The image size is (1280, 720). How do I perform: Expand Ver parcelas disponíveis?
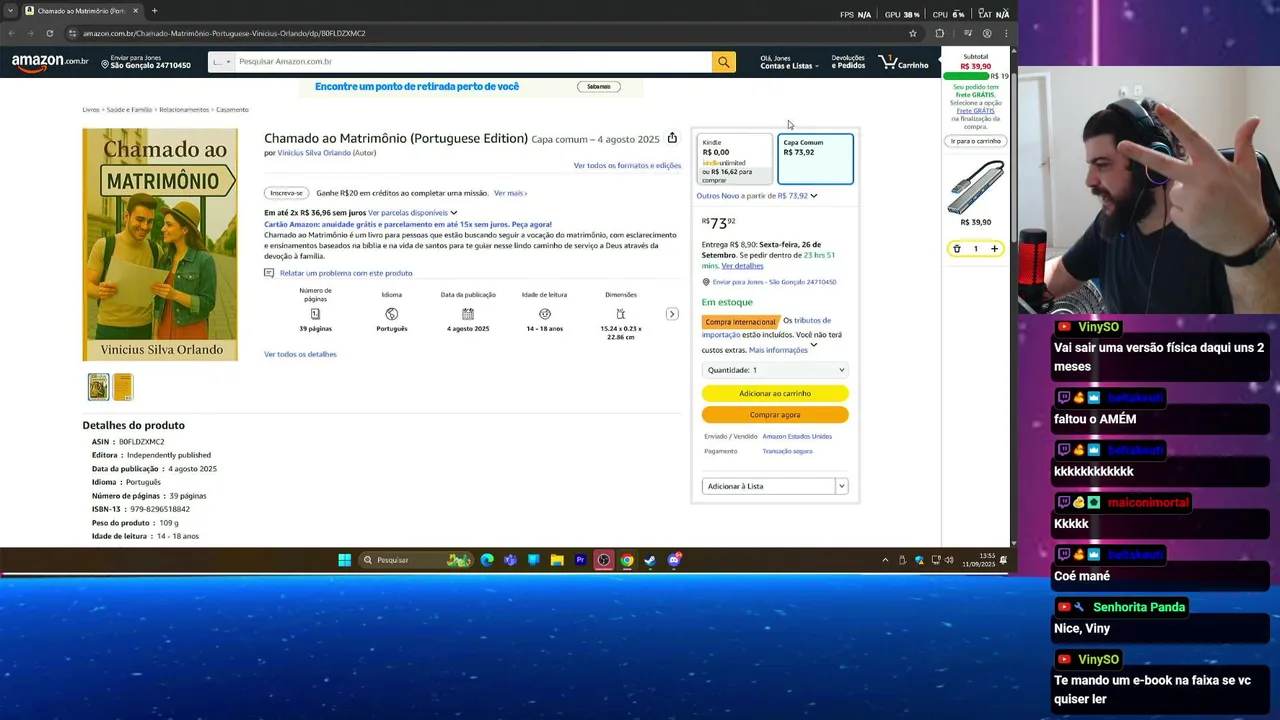(x=412, y=213)
